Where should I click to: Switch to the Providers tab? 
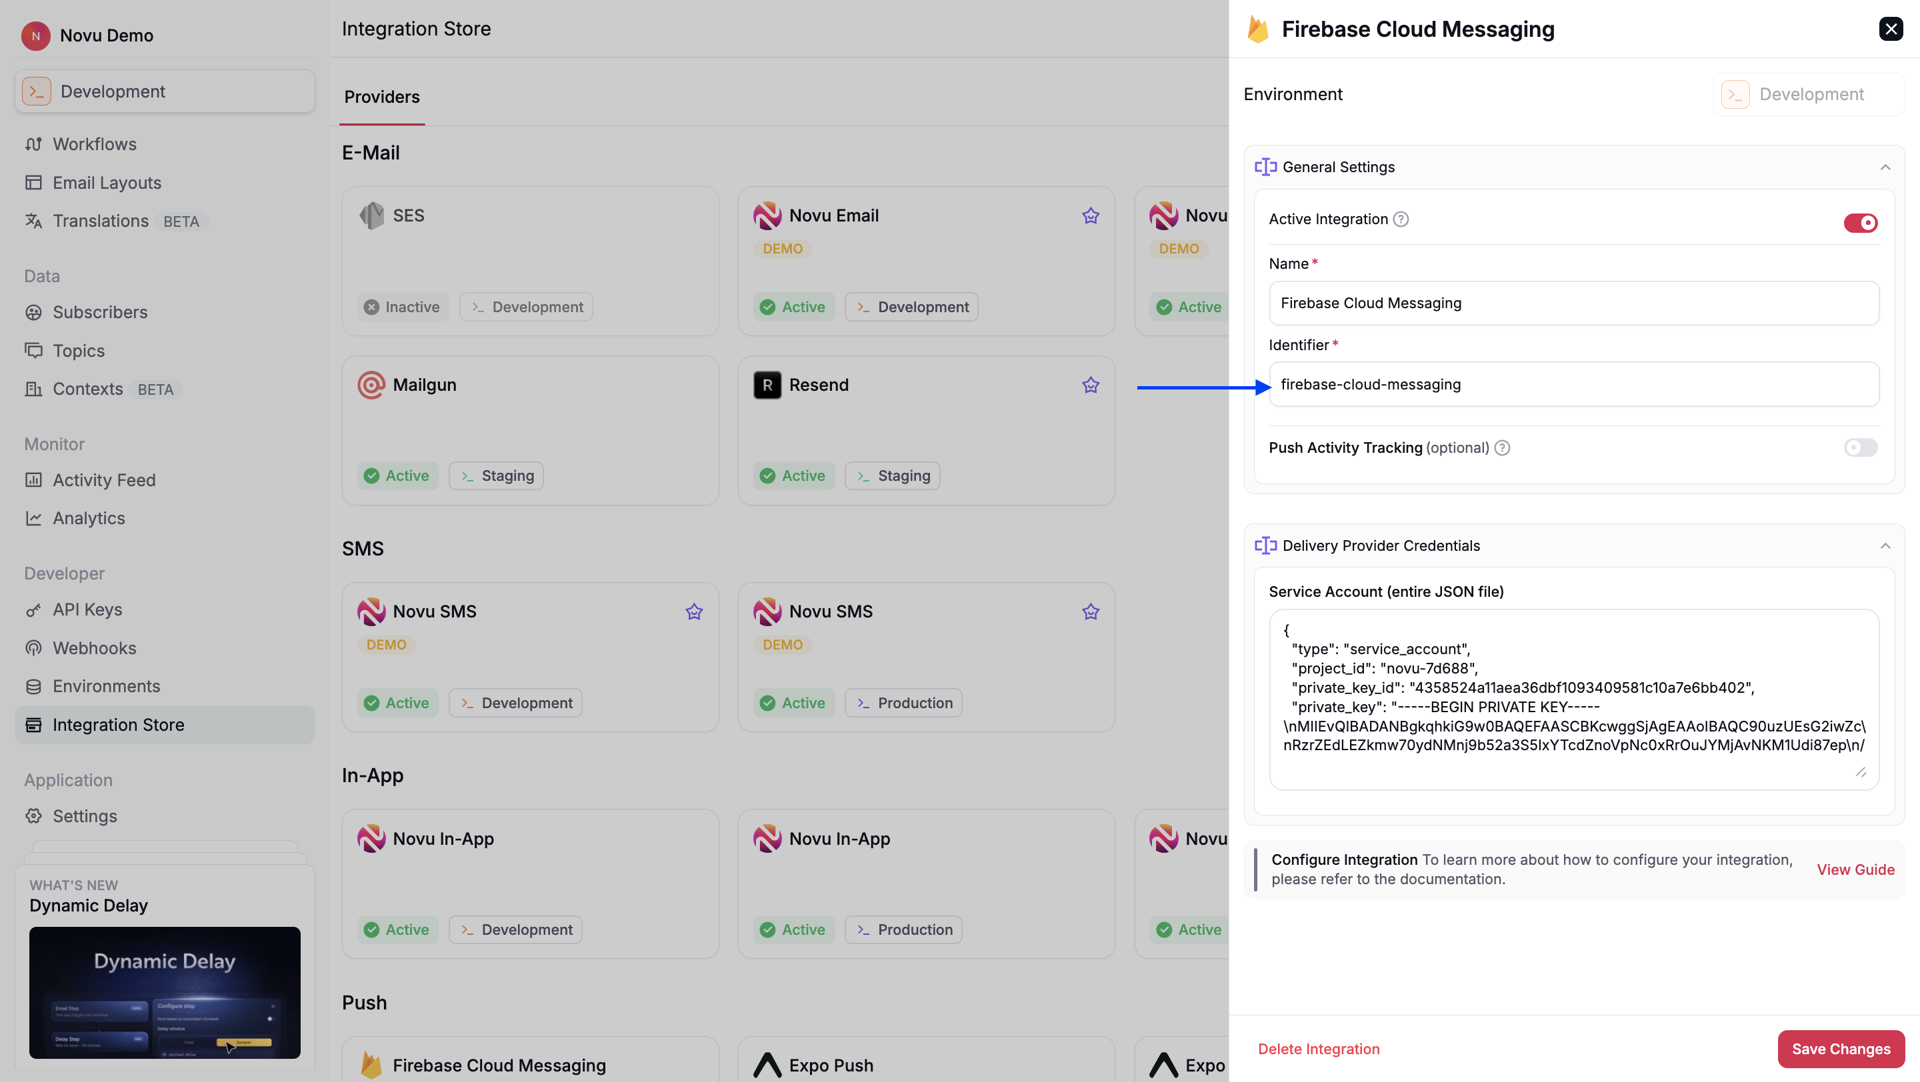click(x=381, y=97)
